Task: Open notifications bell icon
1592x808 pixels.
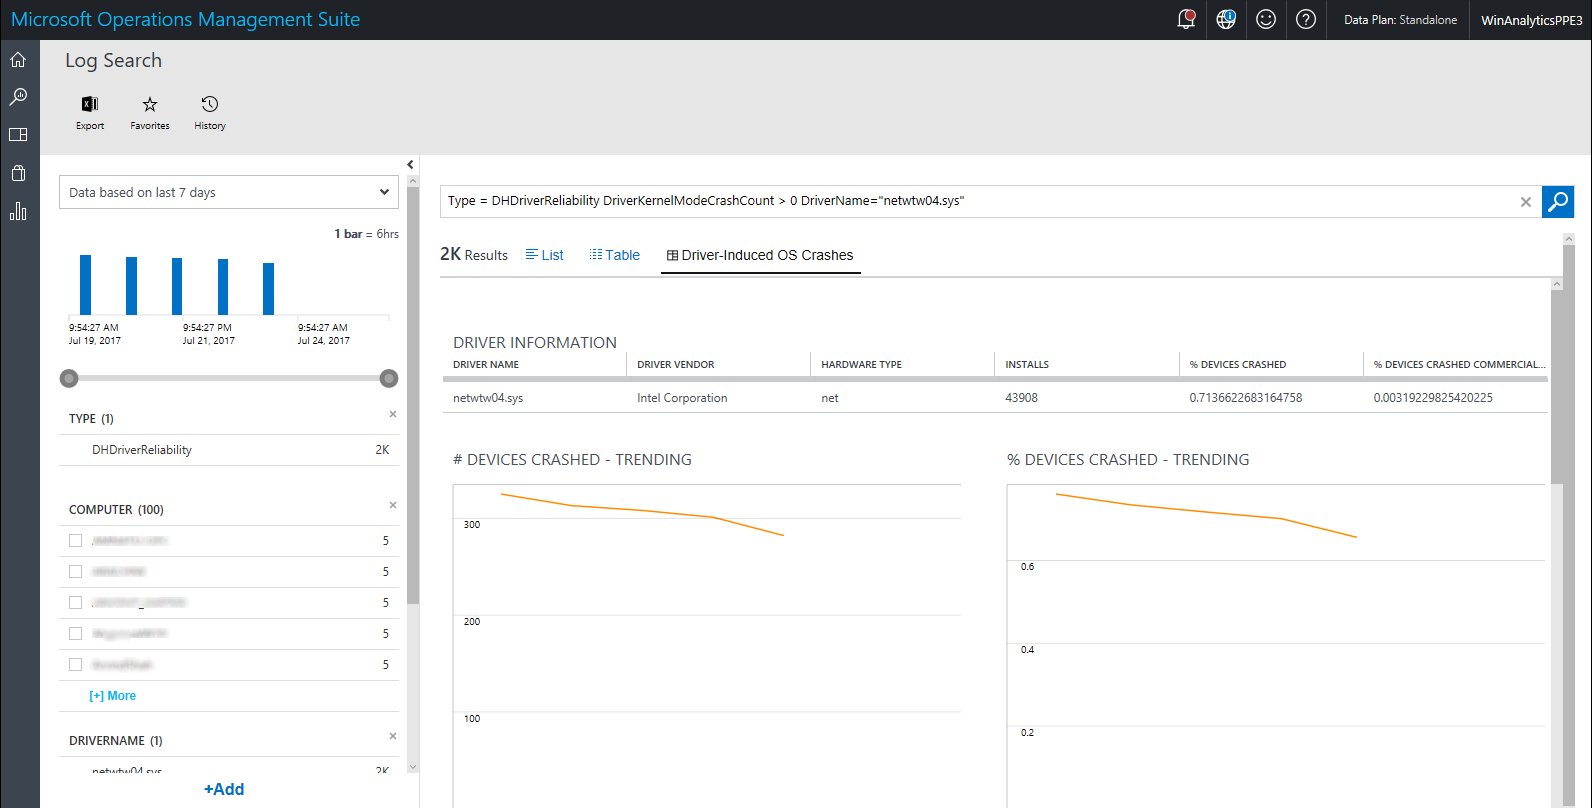Action: point(1186,19)
